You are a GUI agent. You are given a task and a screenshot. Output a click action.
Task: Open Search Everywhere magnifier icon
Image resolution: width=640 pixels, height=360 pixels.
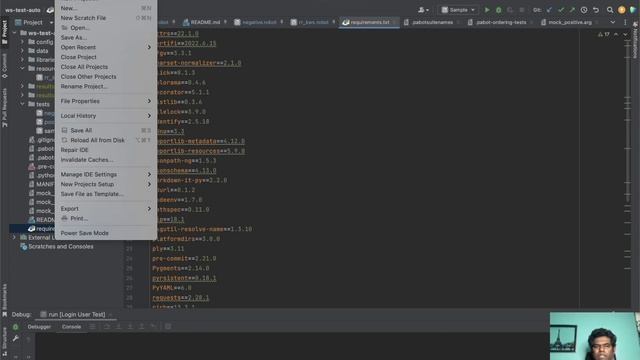610,10
